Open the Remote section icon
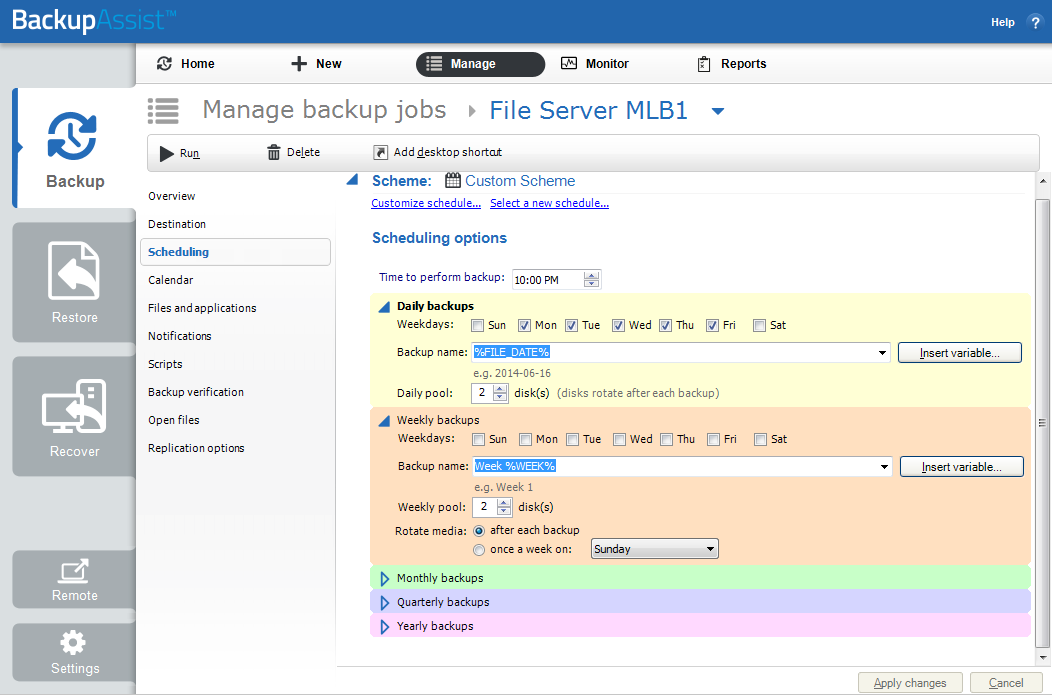 (74, 570)
